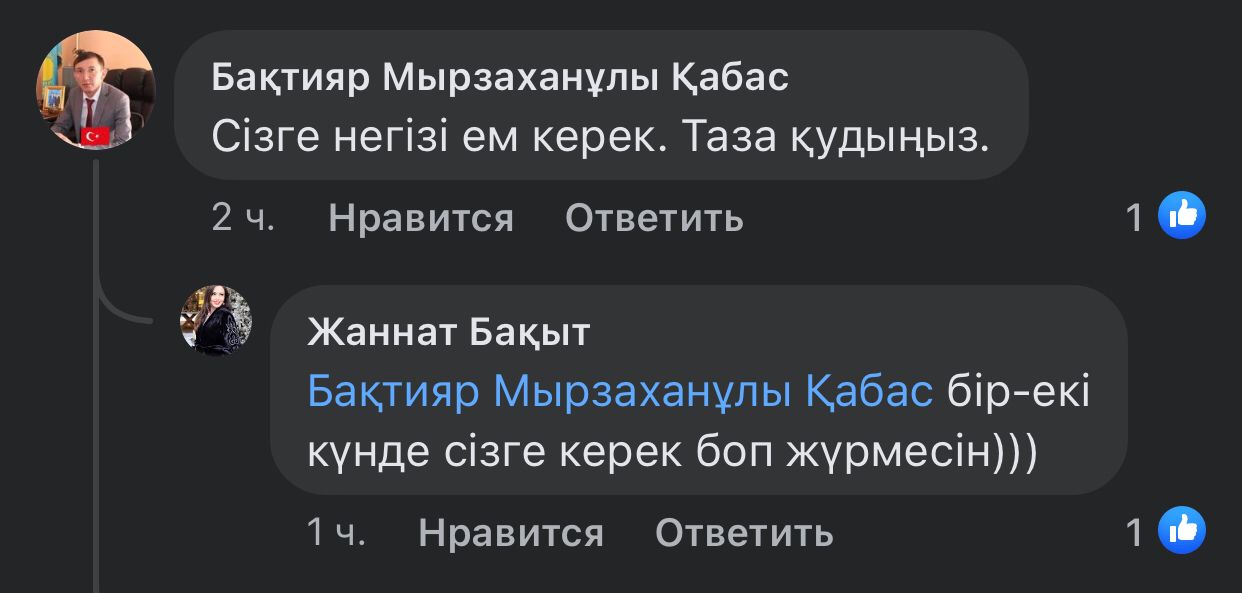1242x593 pixels.
Task: Open the '1 ч.' timestamp on the reply
Action: [336, 533]
